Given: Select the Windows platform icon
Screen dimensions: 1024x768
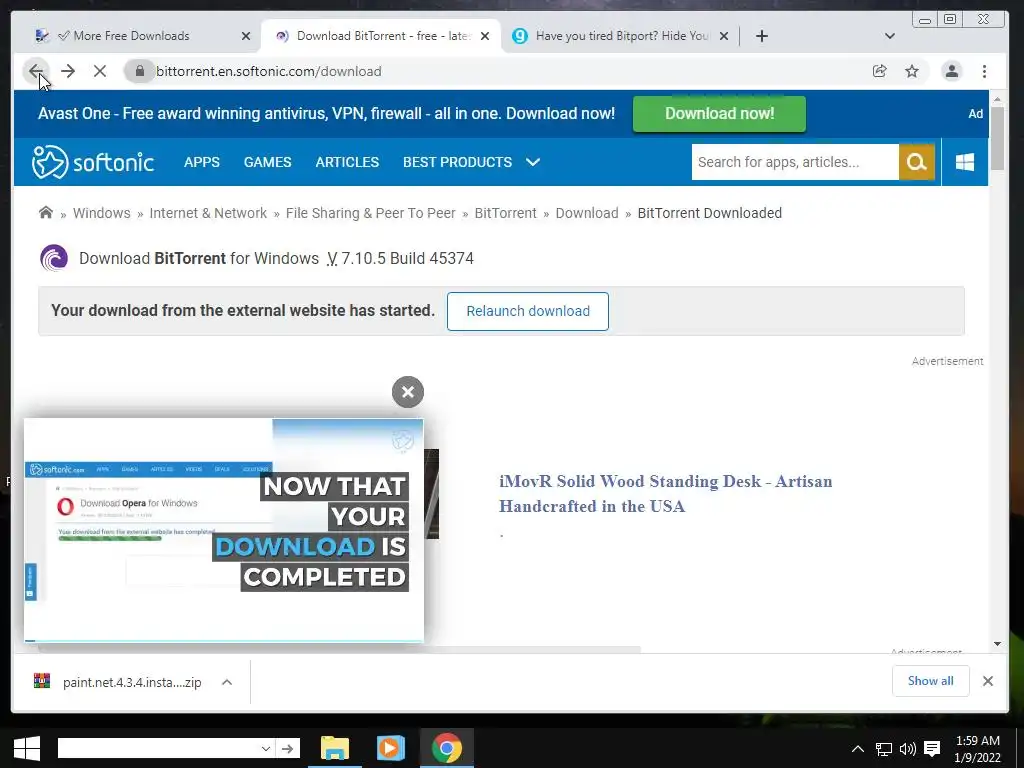Looking at the screenshot, I should click(x=965, y=162).
